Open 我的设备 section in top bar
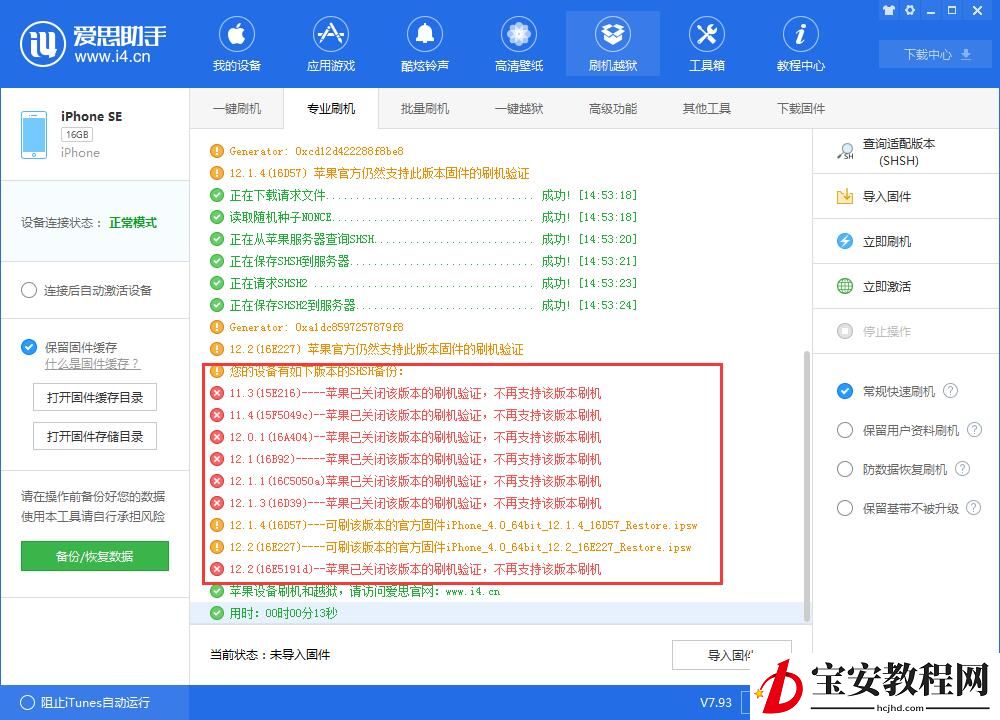1000x720 pixels. point(237,45)
